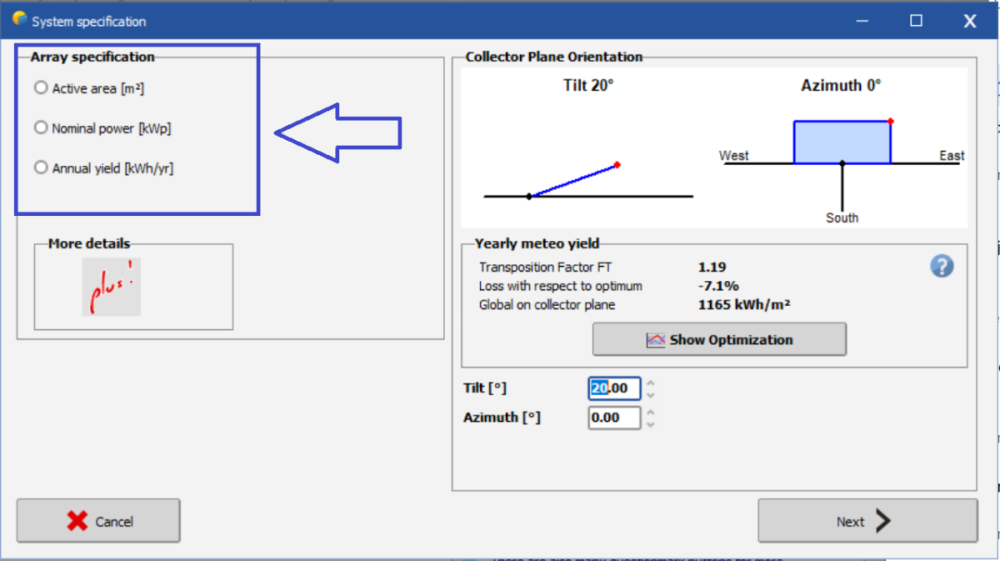Click inside the Tilt input field
1000x561 pixels.
pos(614,388)
